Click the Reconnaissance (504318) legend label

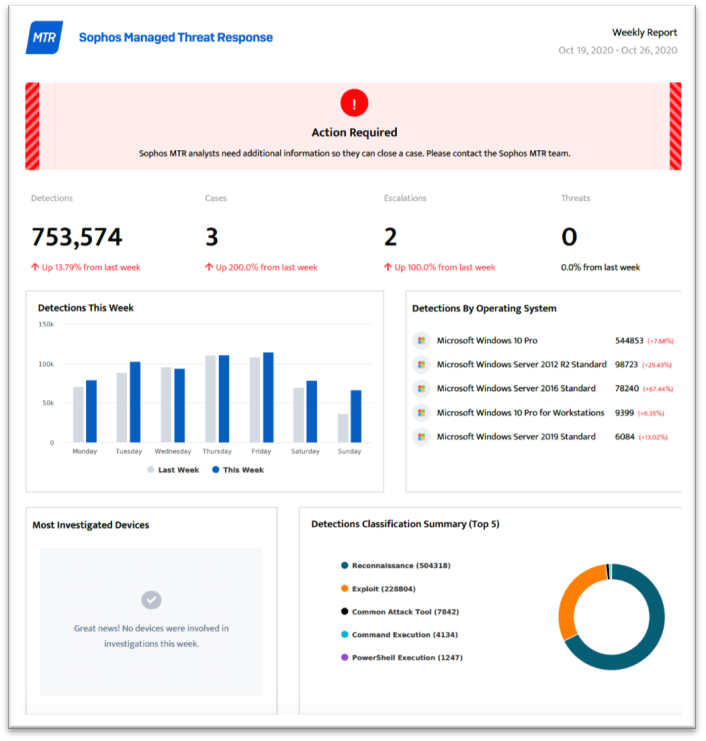pos(401,566)
